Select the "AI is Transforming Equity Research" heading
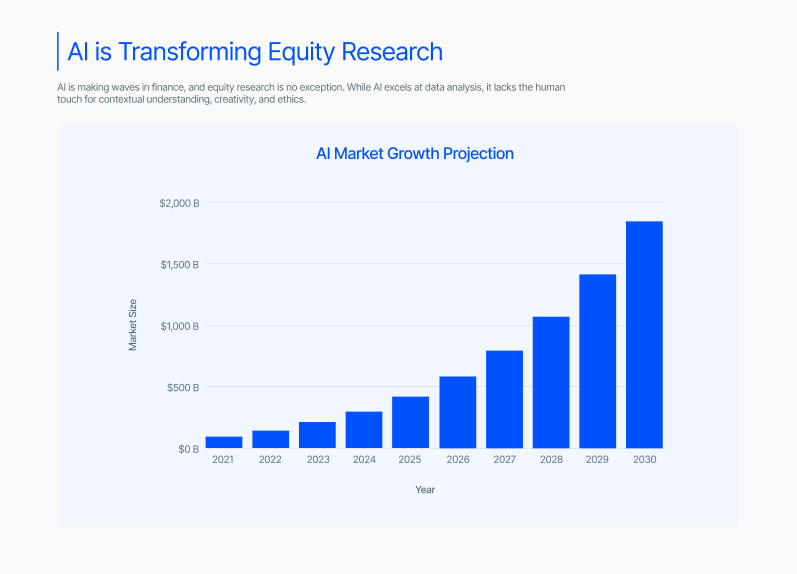 coord(254,51)
